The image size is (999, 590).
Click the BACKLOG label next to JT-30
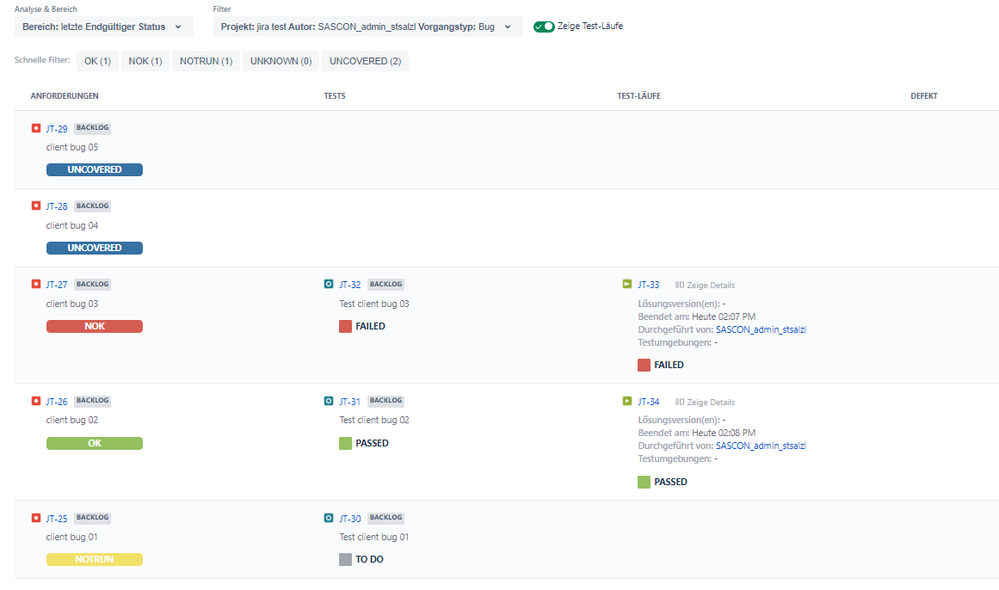(386, 518)
